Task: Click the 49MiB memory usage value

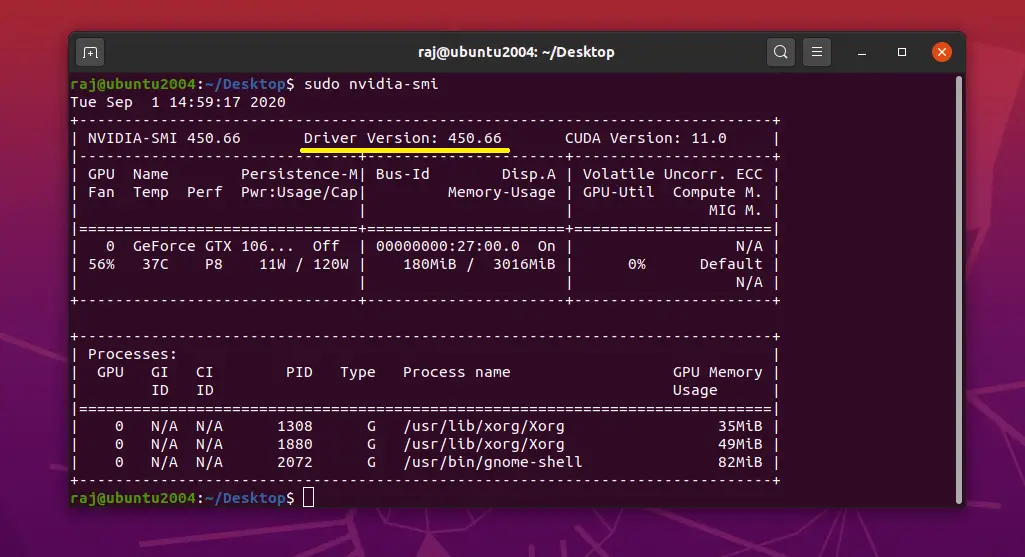Action: pyautogui.click(x=740, y=444)
